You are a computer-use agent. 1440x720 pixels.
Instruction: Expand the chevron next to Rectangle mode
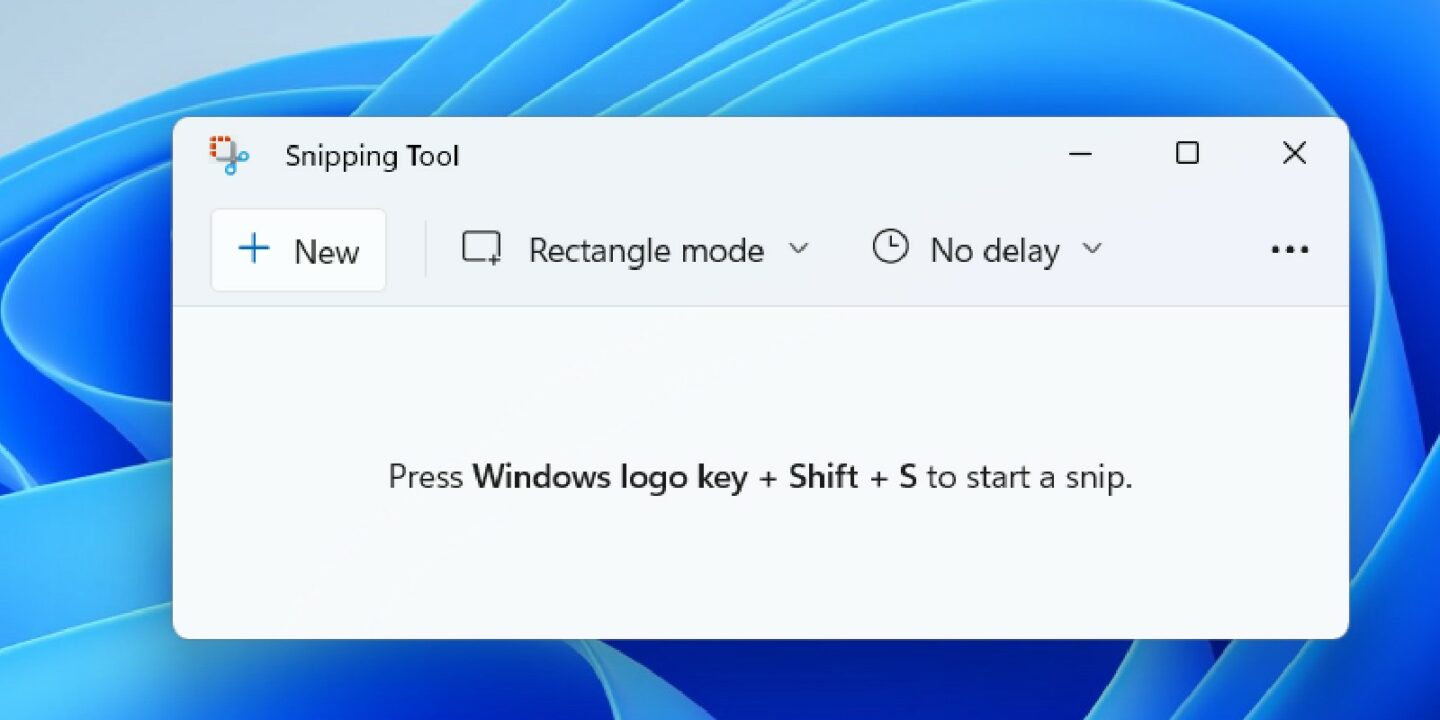[x=798, y=248]
